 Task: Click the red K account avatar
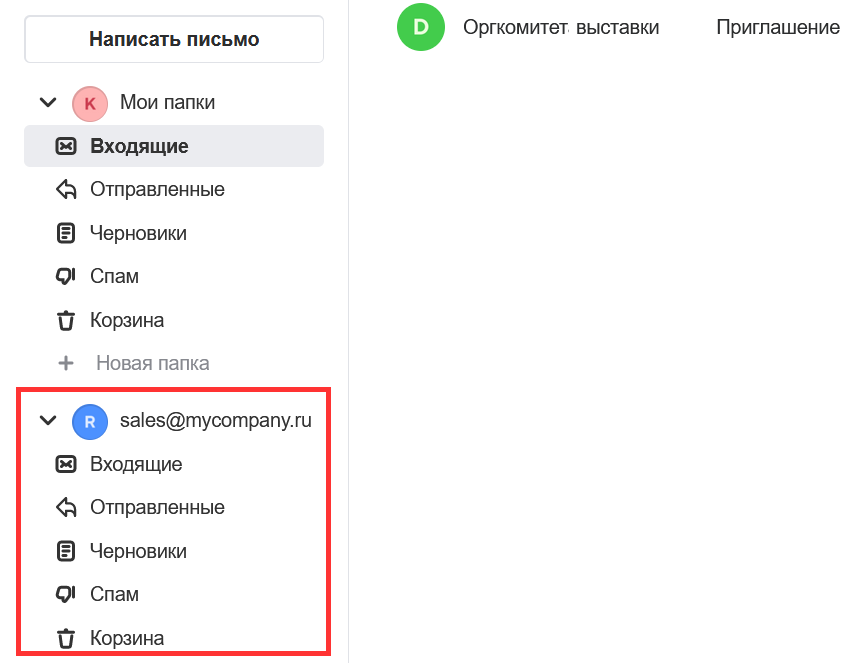click(x=90, y=103)
